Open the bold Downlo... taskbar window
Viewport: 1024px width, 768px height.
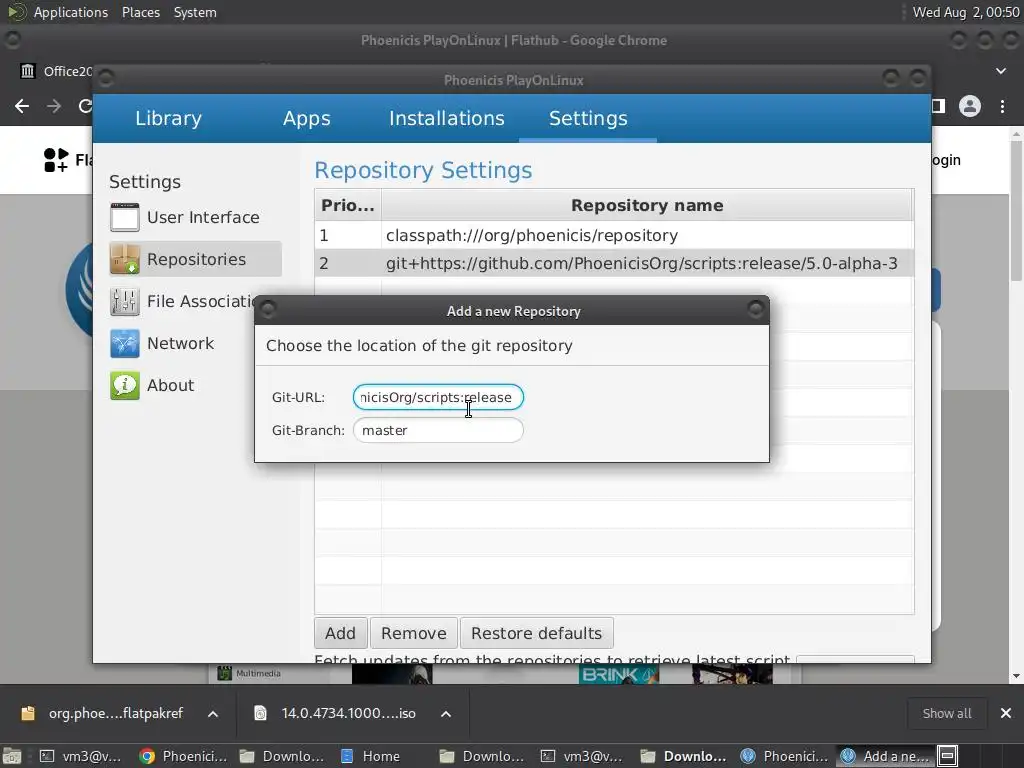685,756
